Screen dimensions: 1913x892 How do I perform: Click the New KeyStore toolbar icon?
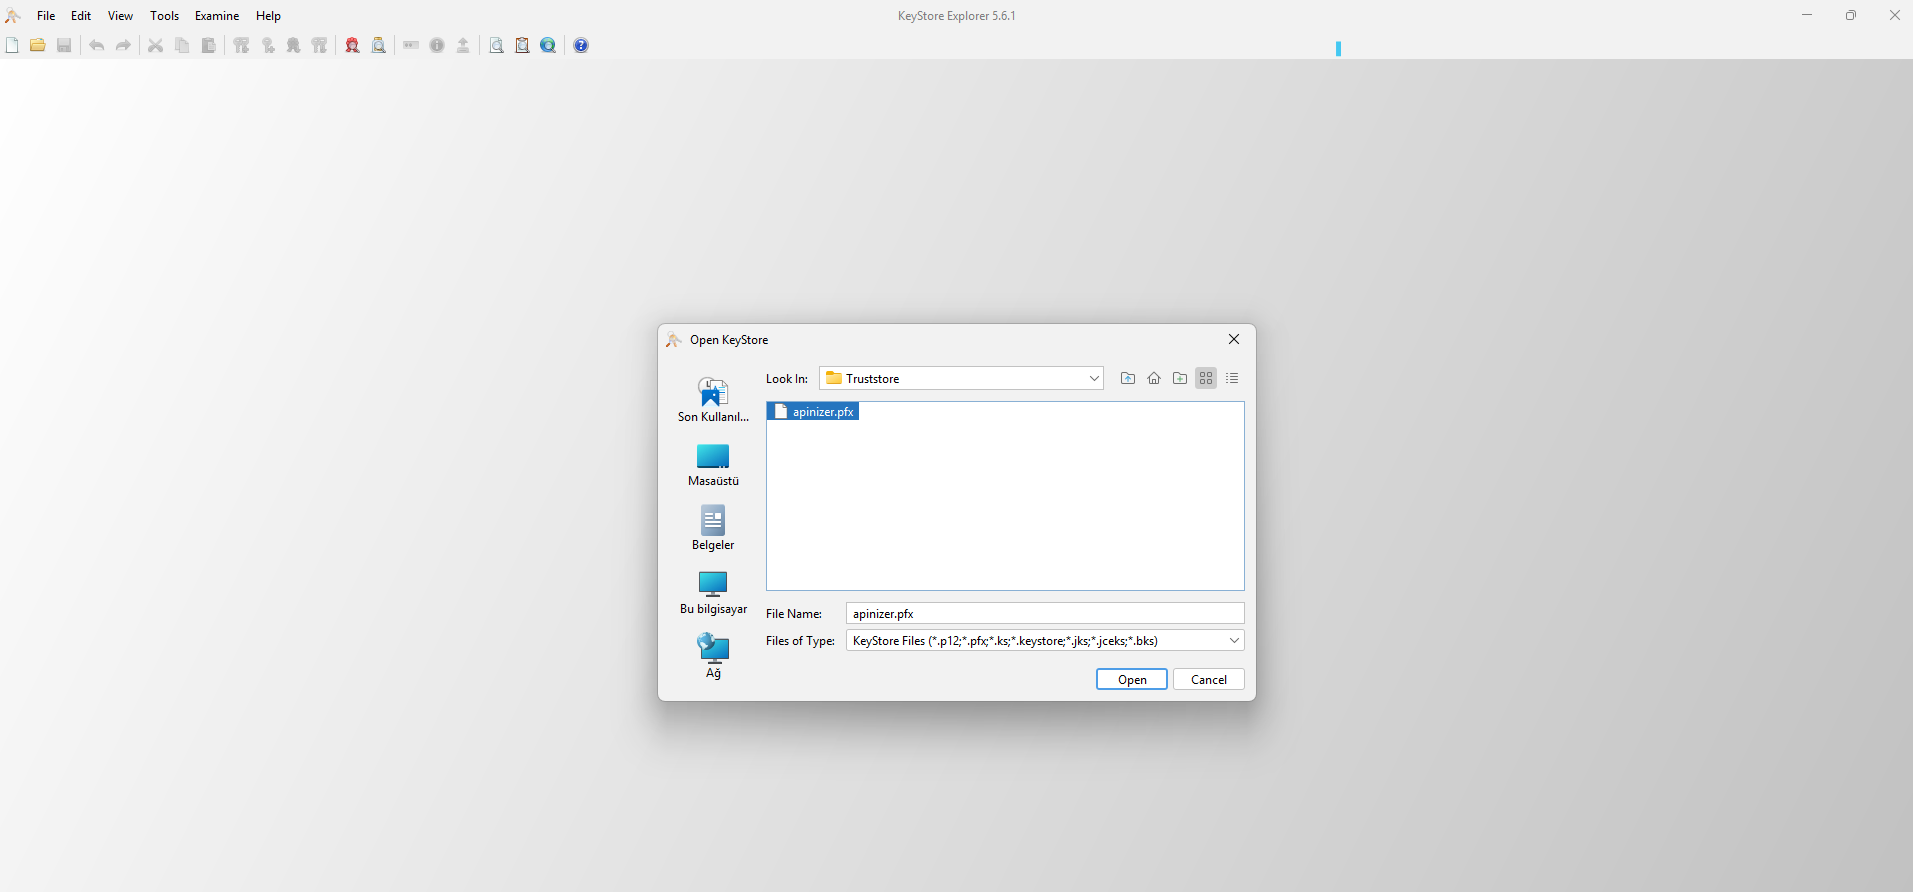tap(12, 45)
